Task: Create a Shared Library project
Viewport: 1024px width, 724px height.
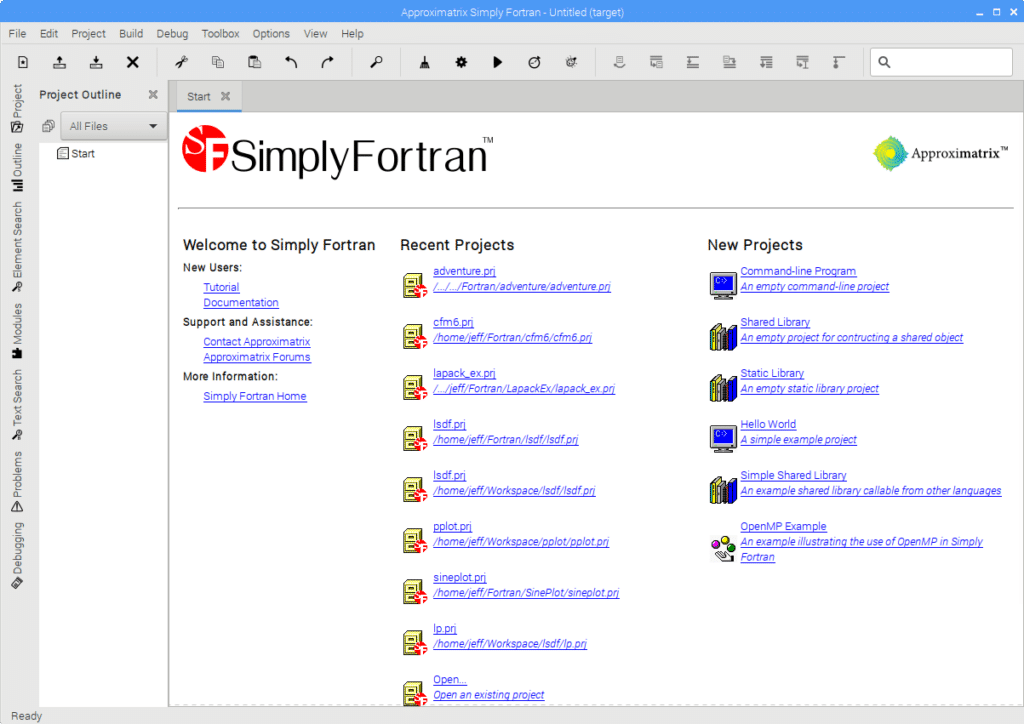Action: 775,322
